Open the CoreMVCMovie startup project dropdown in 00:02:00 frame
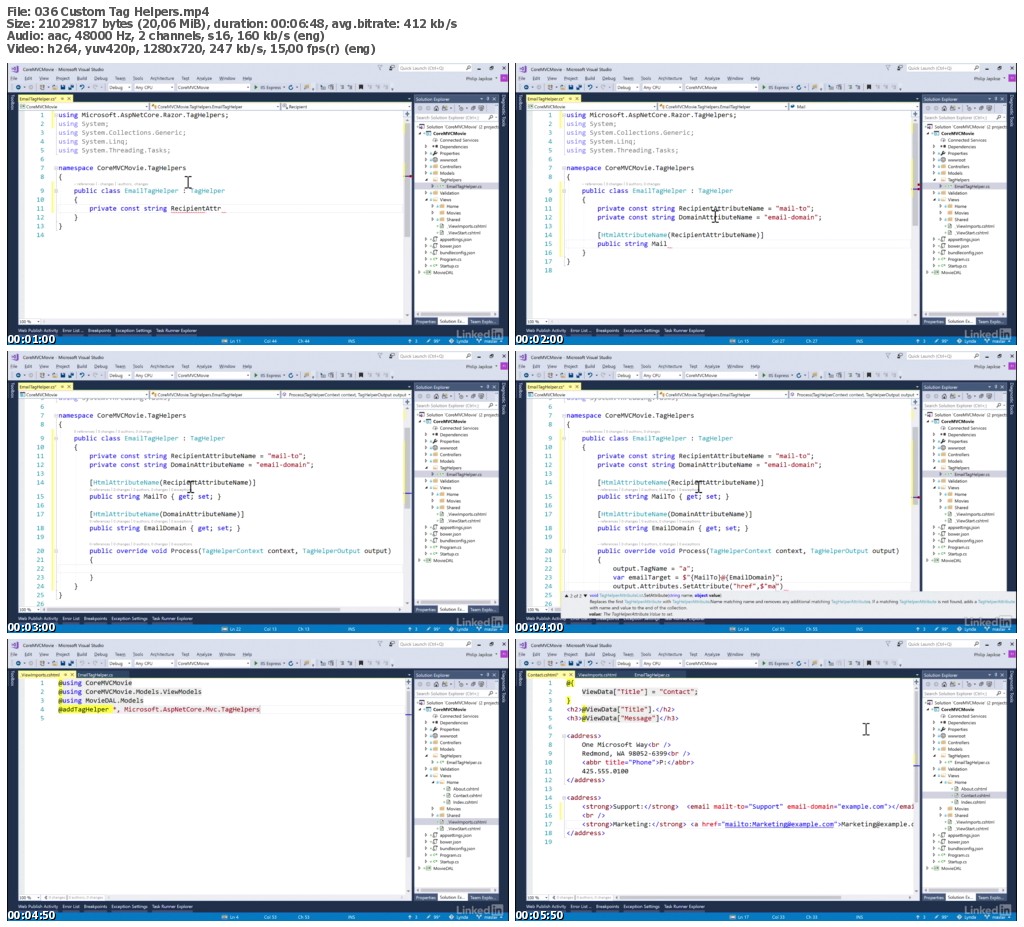The height and width of the screenshot is (927, 1024). (x=722, y=87)
